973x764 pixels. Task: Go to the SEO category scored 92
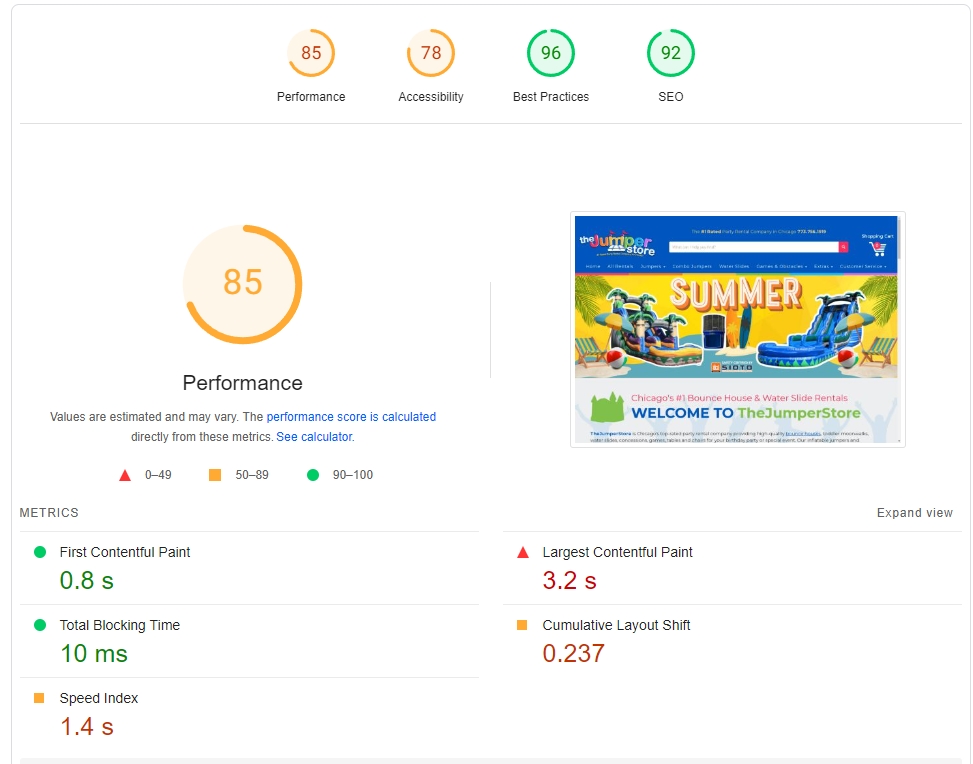671,53
